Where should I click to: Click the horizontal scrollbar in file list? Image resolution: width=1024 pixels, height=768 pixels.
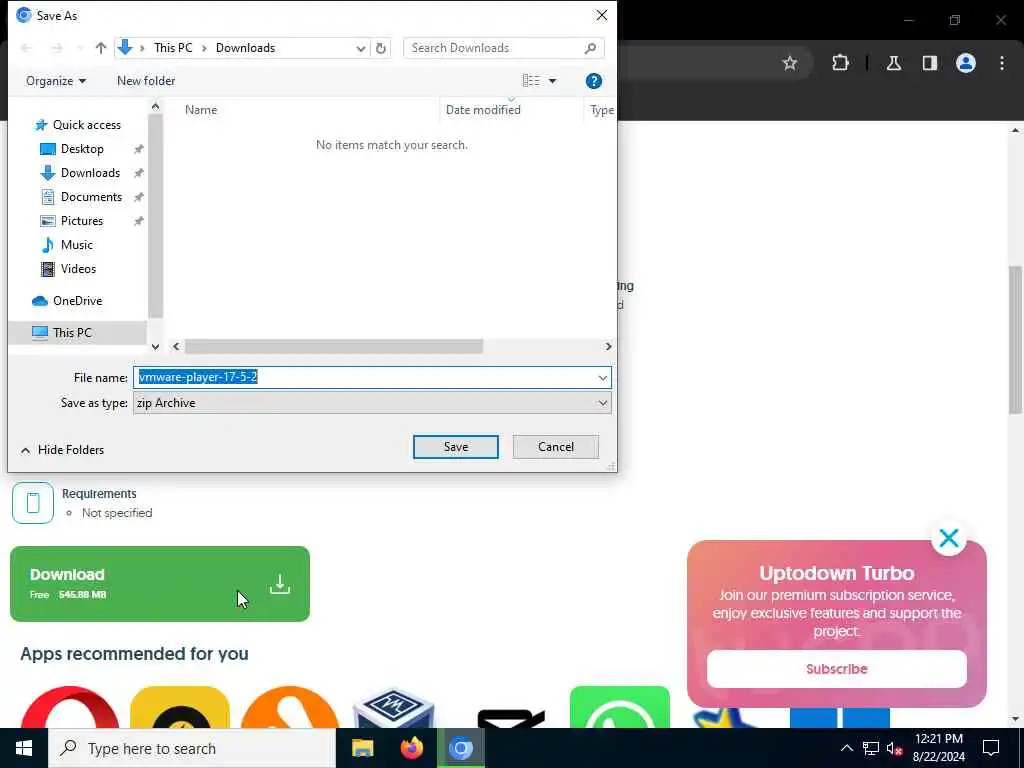(x=334, y=346)
